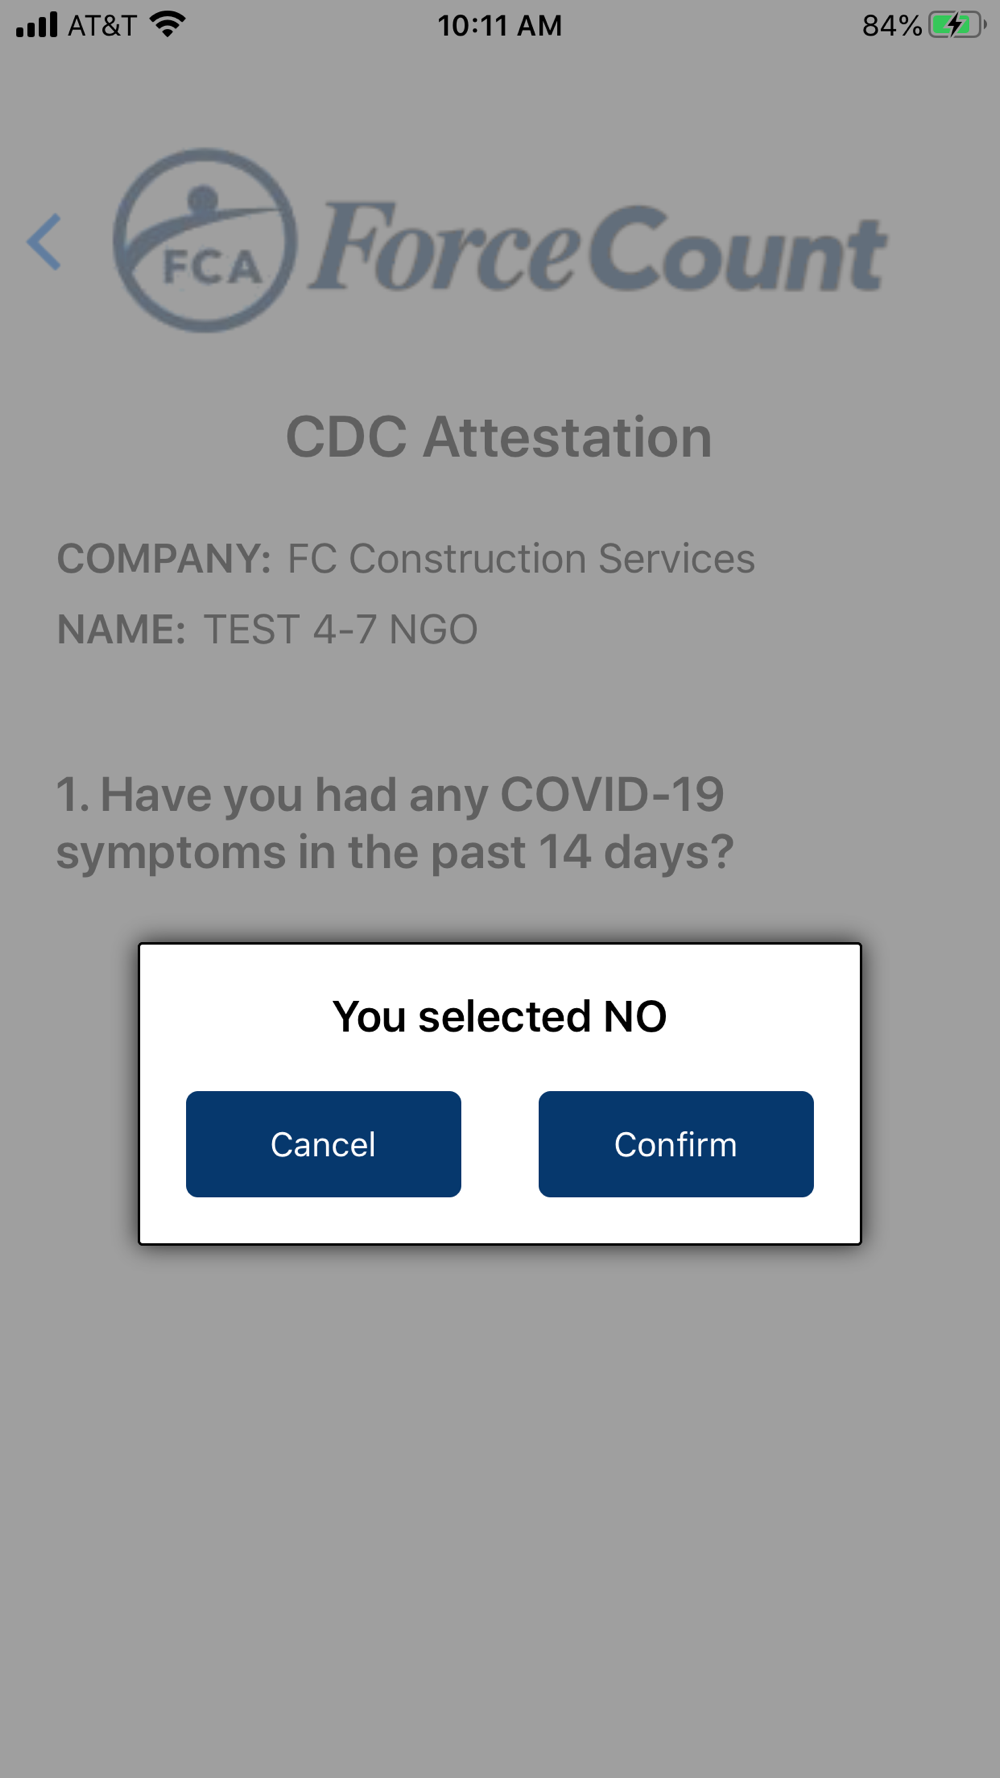Tap the blue back chevron arrow
The image size is (1000, 1778).
44,242
